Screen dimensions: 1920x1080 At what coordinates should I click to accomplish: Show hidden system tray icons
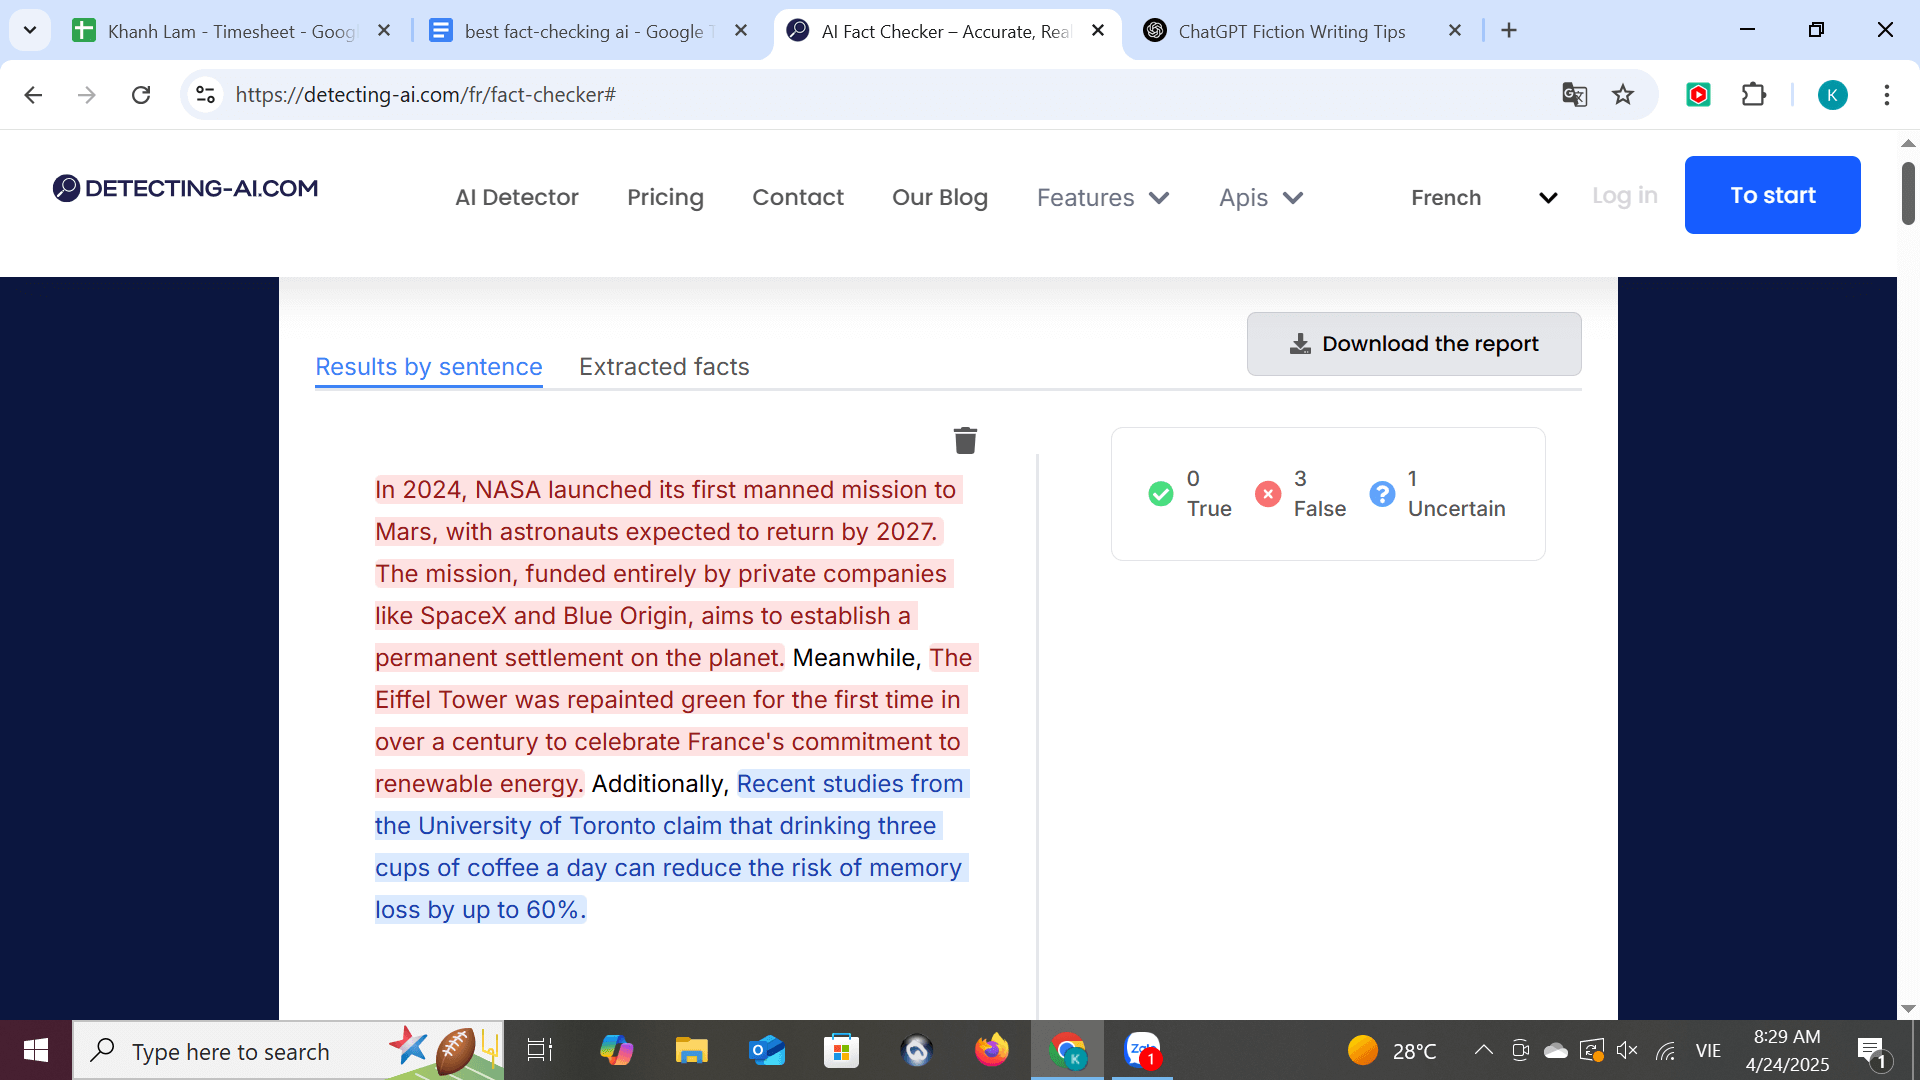click(x=1484, y=1050)
